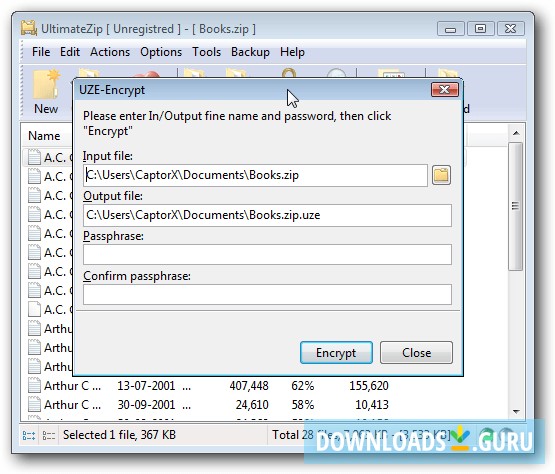Click the packed size 155,620
The height and width of the screenshot is (474, 555).
pyautogui.click(x=369, y=386)
